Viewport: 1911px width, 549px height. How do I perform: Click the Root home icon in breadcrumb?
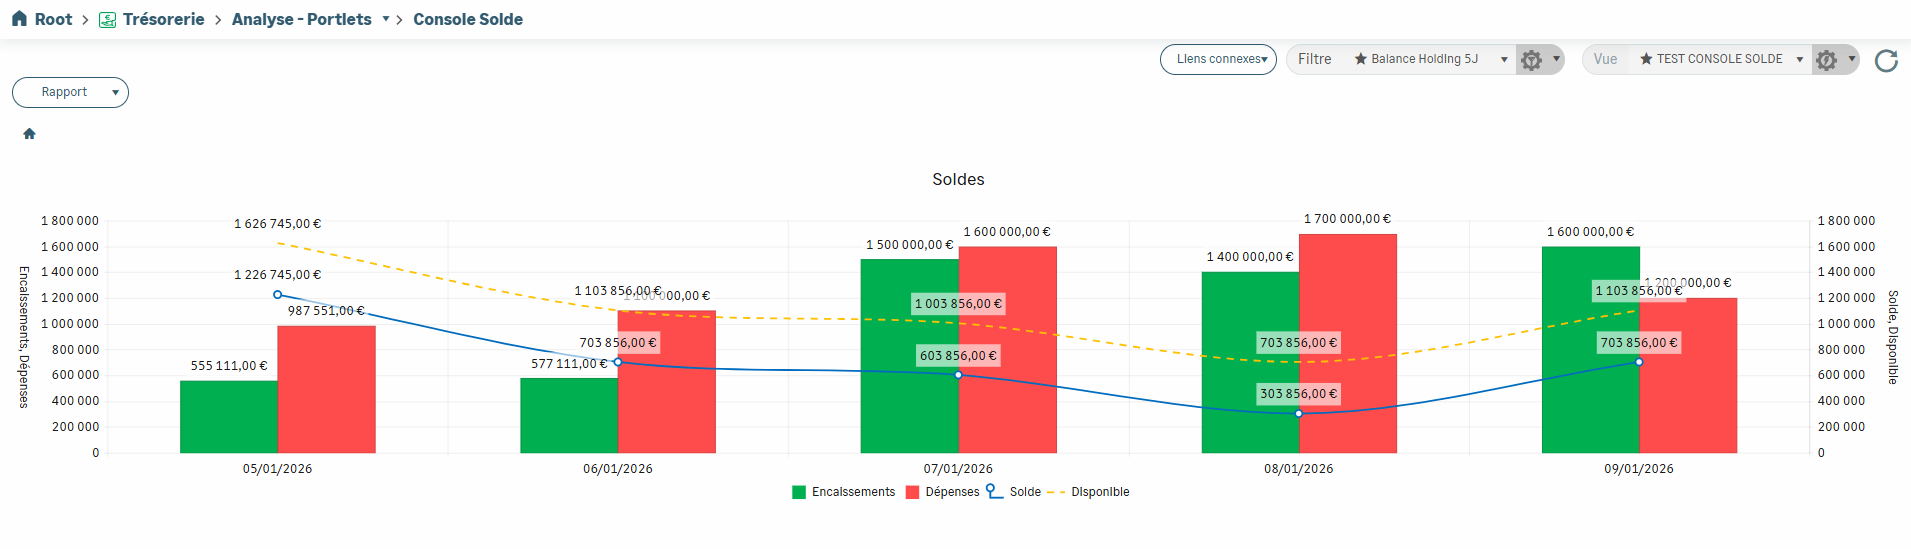(x=19, y=19)
